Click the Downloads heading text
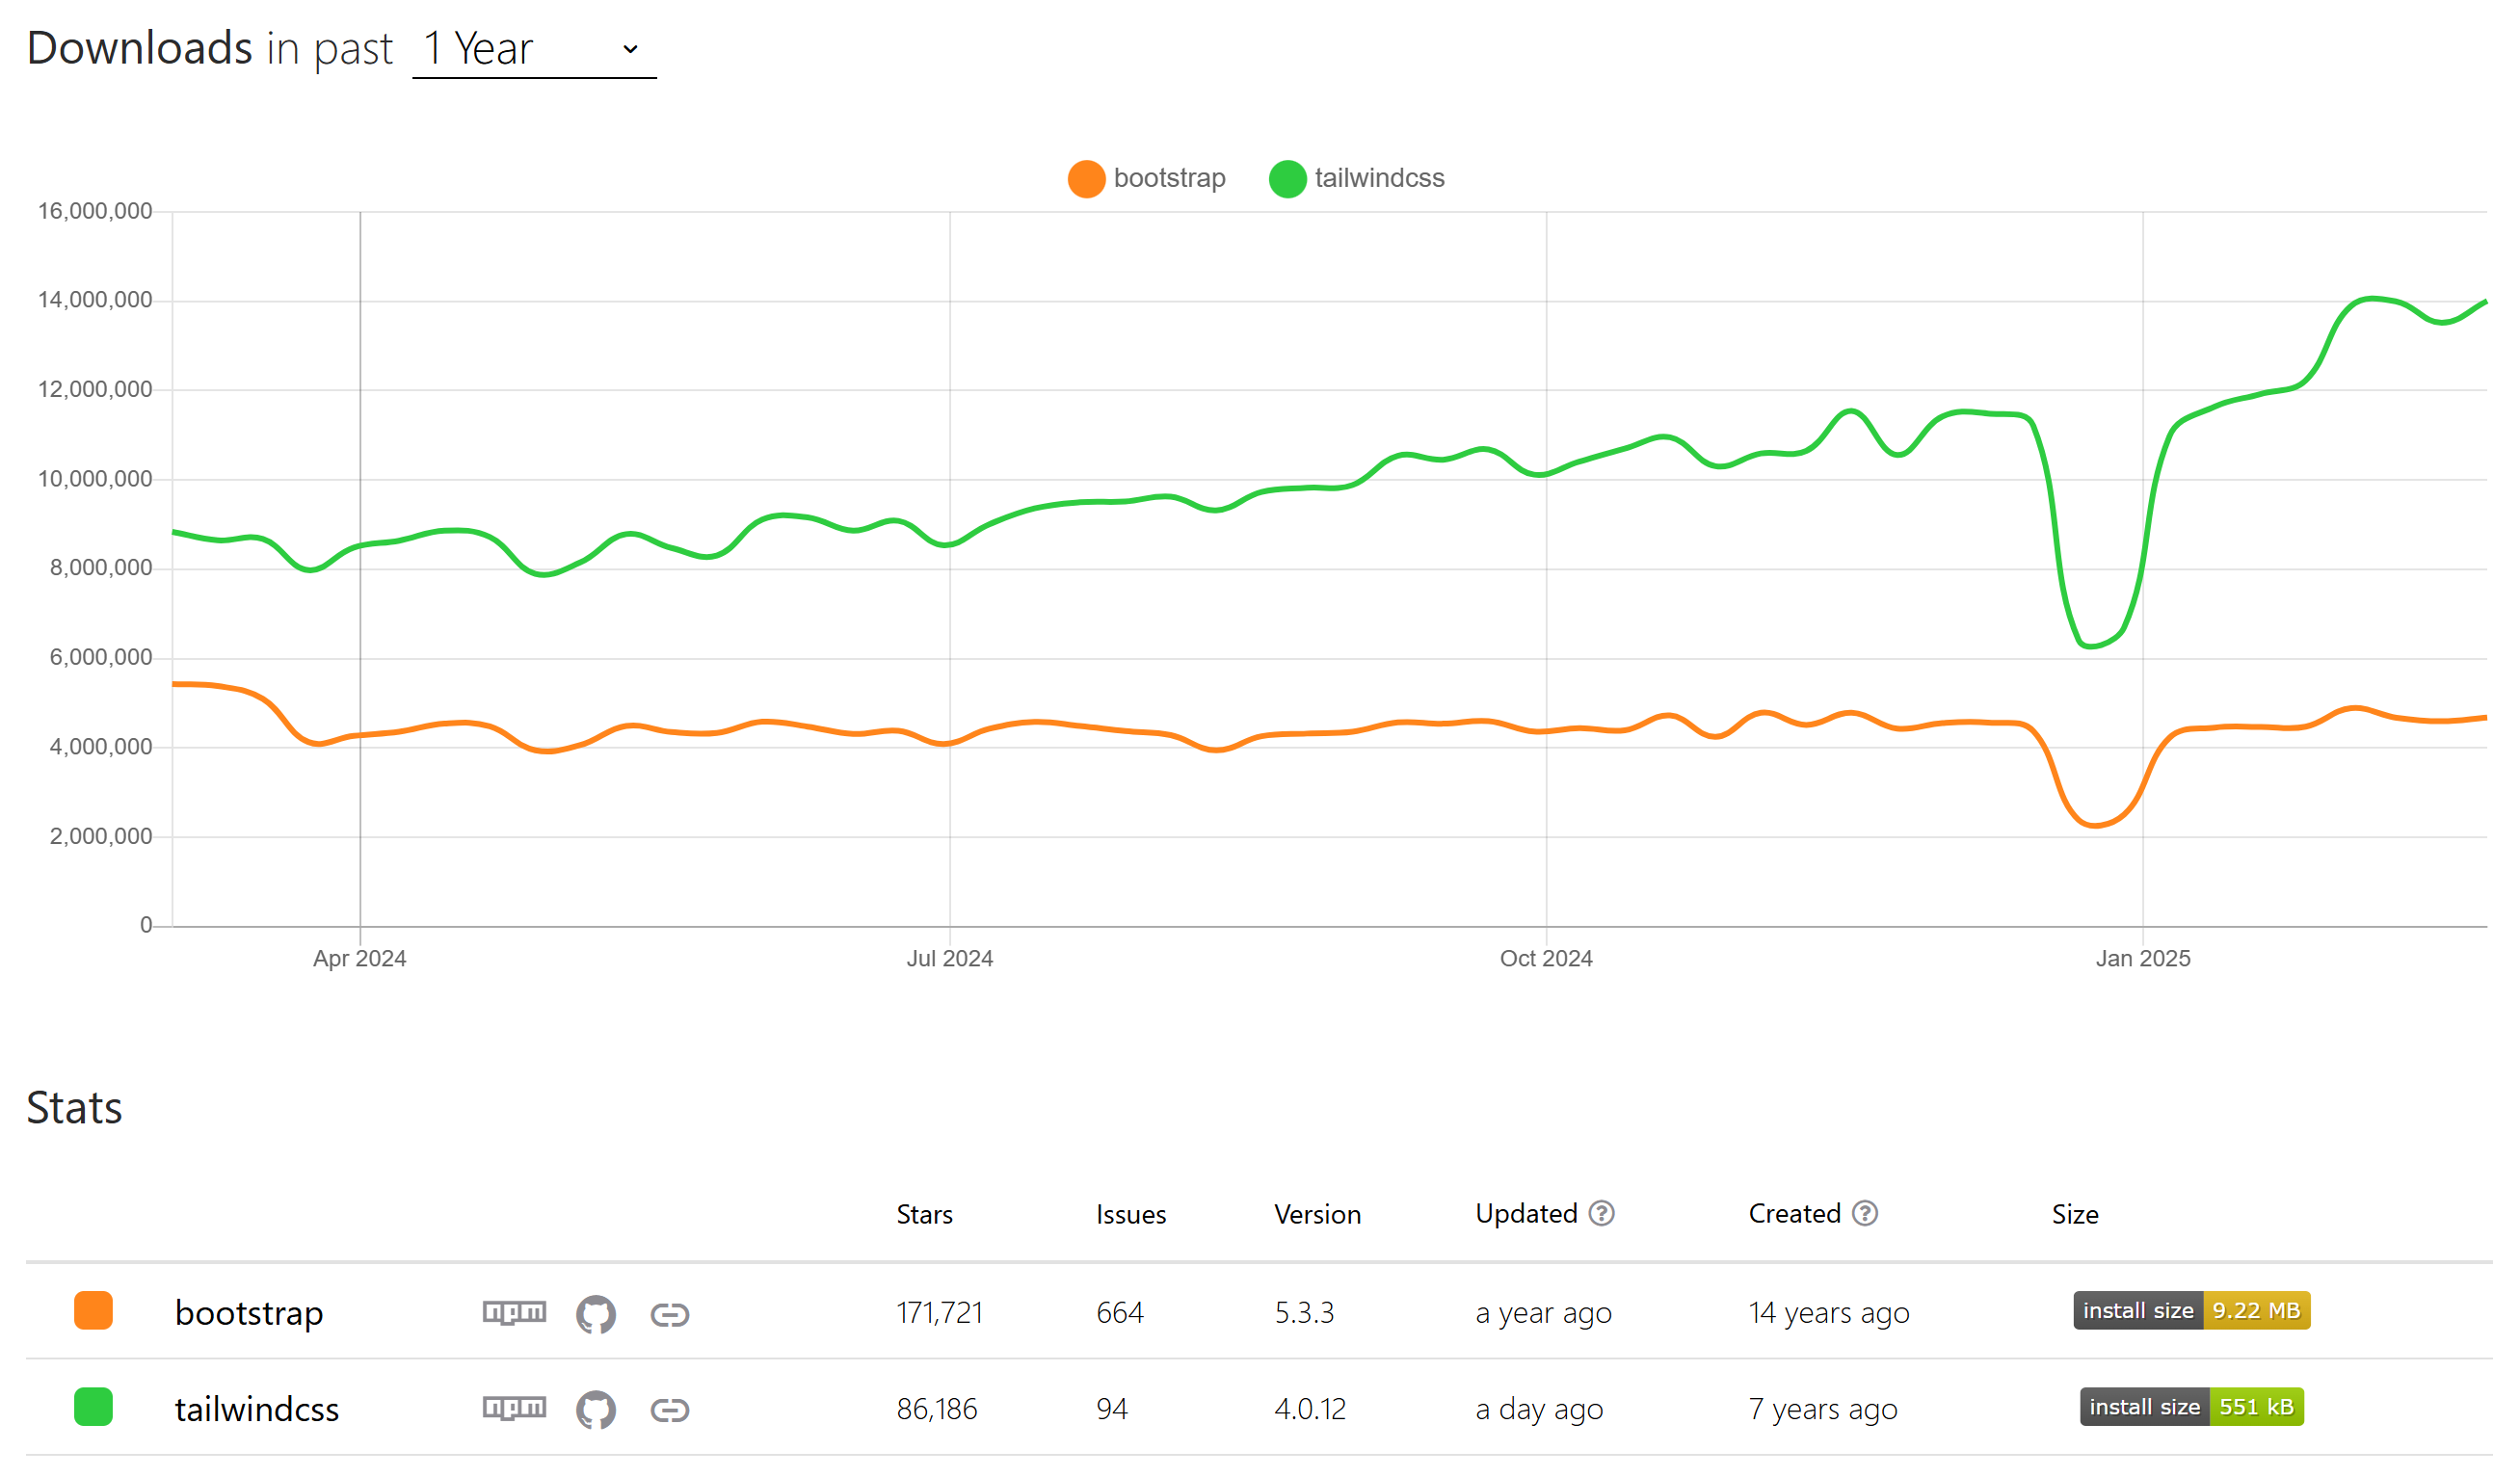 140,48
